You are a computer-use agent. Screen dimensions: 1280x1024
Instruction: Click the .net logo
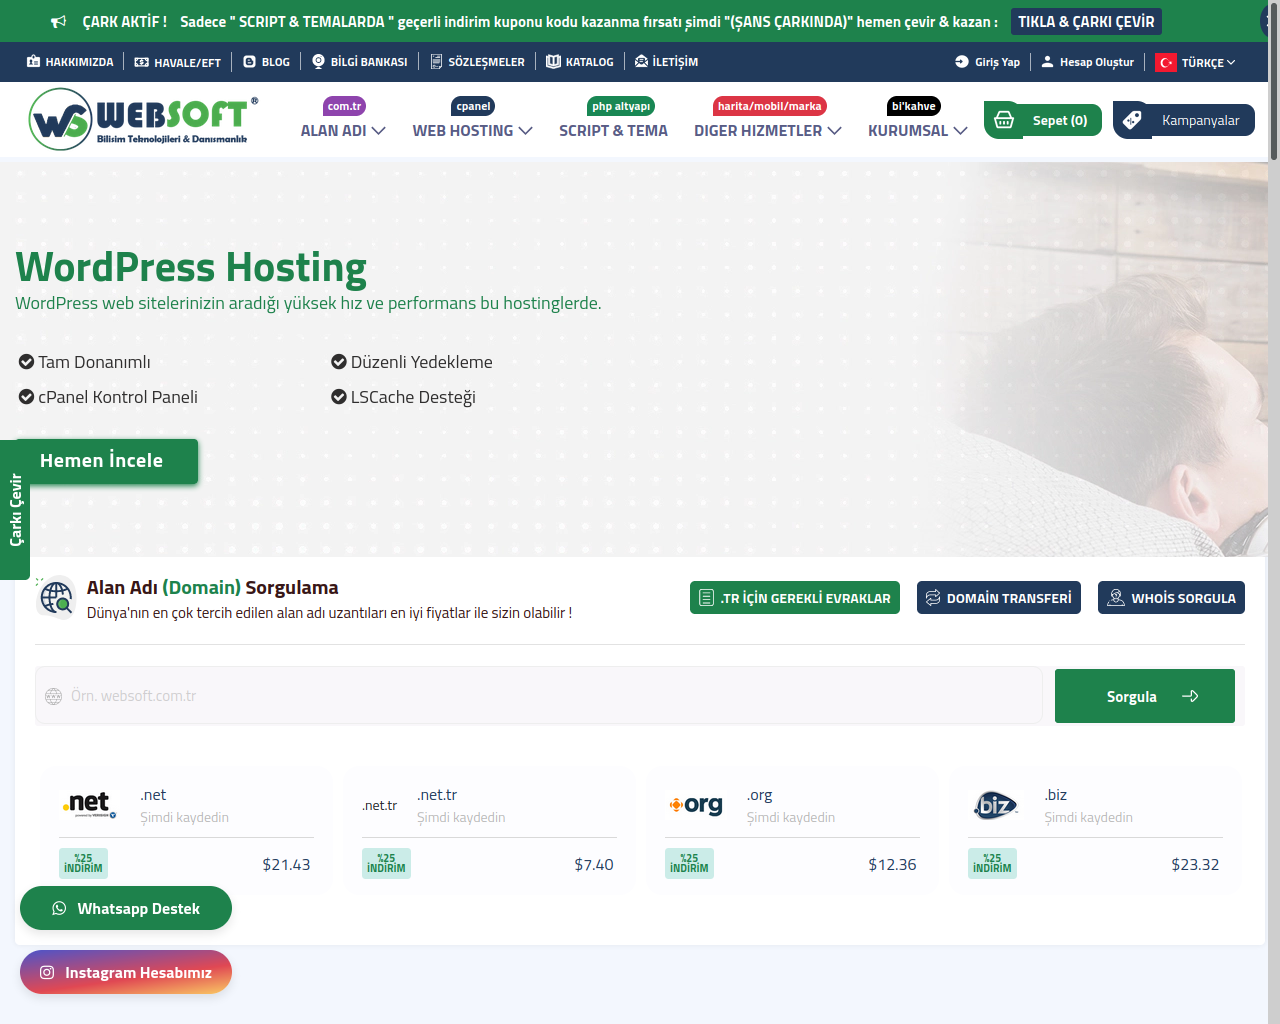tap(90, 804)
